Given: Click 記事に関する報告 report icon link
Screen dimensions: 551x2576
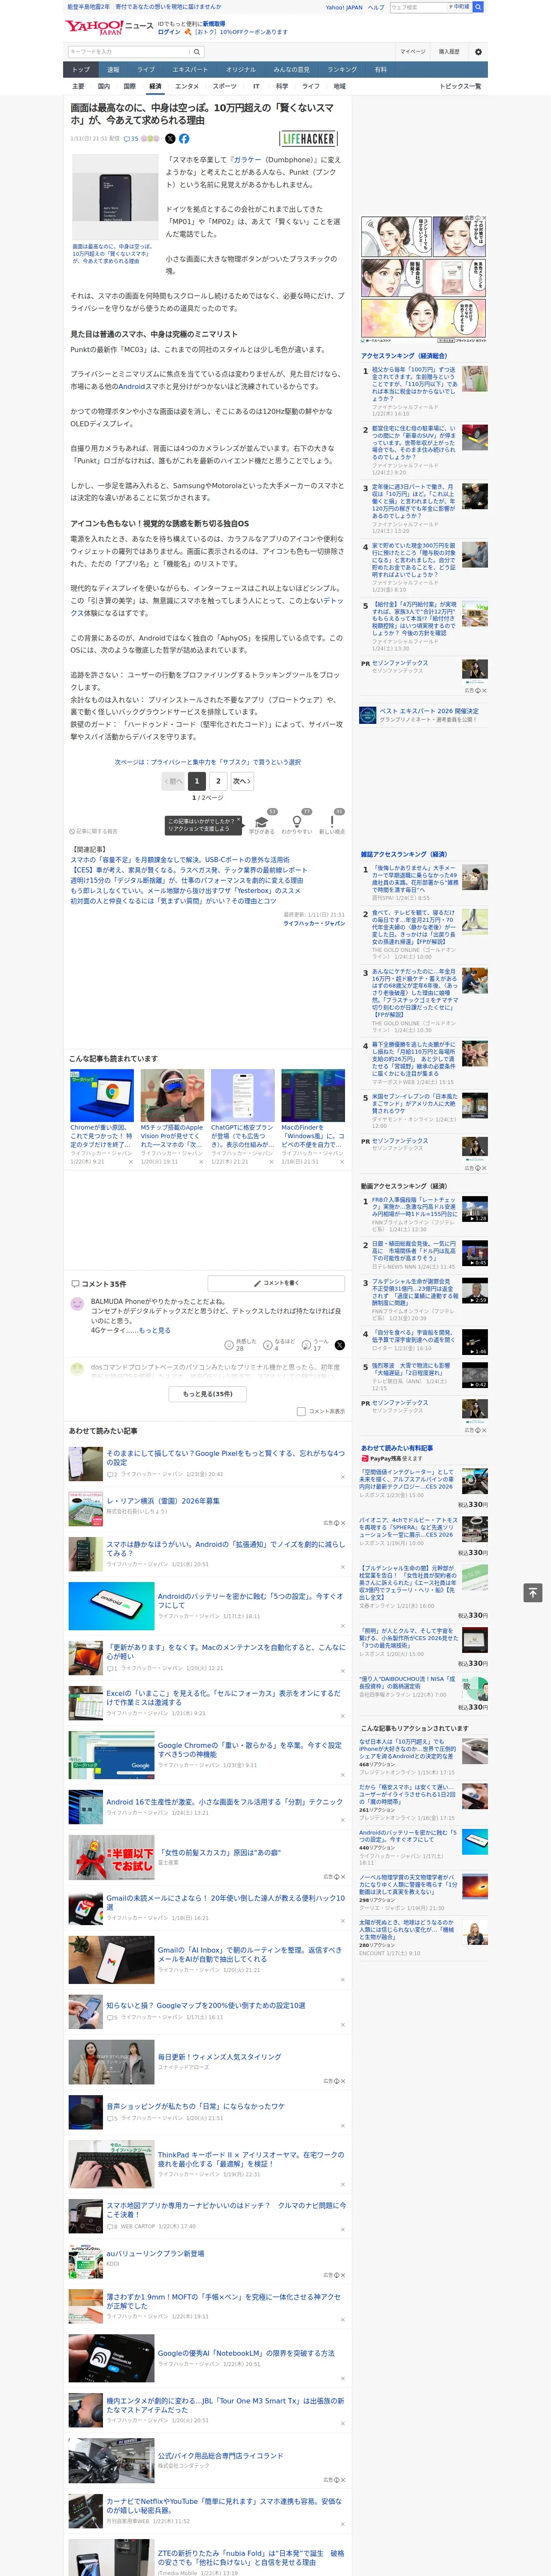Looking at the screenshot, I should tap(93, 831).
